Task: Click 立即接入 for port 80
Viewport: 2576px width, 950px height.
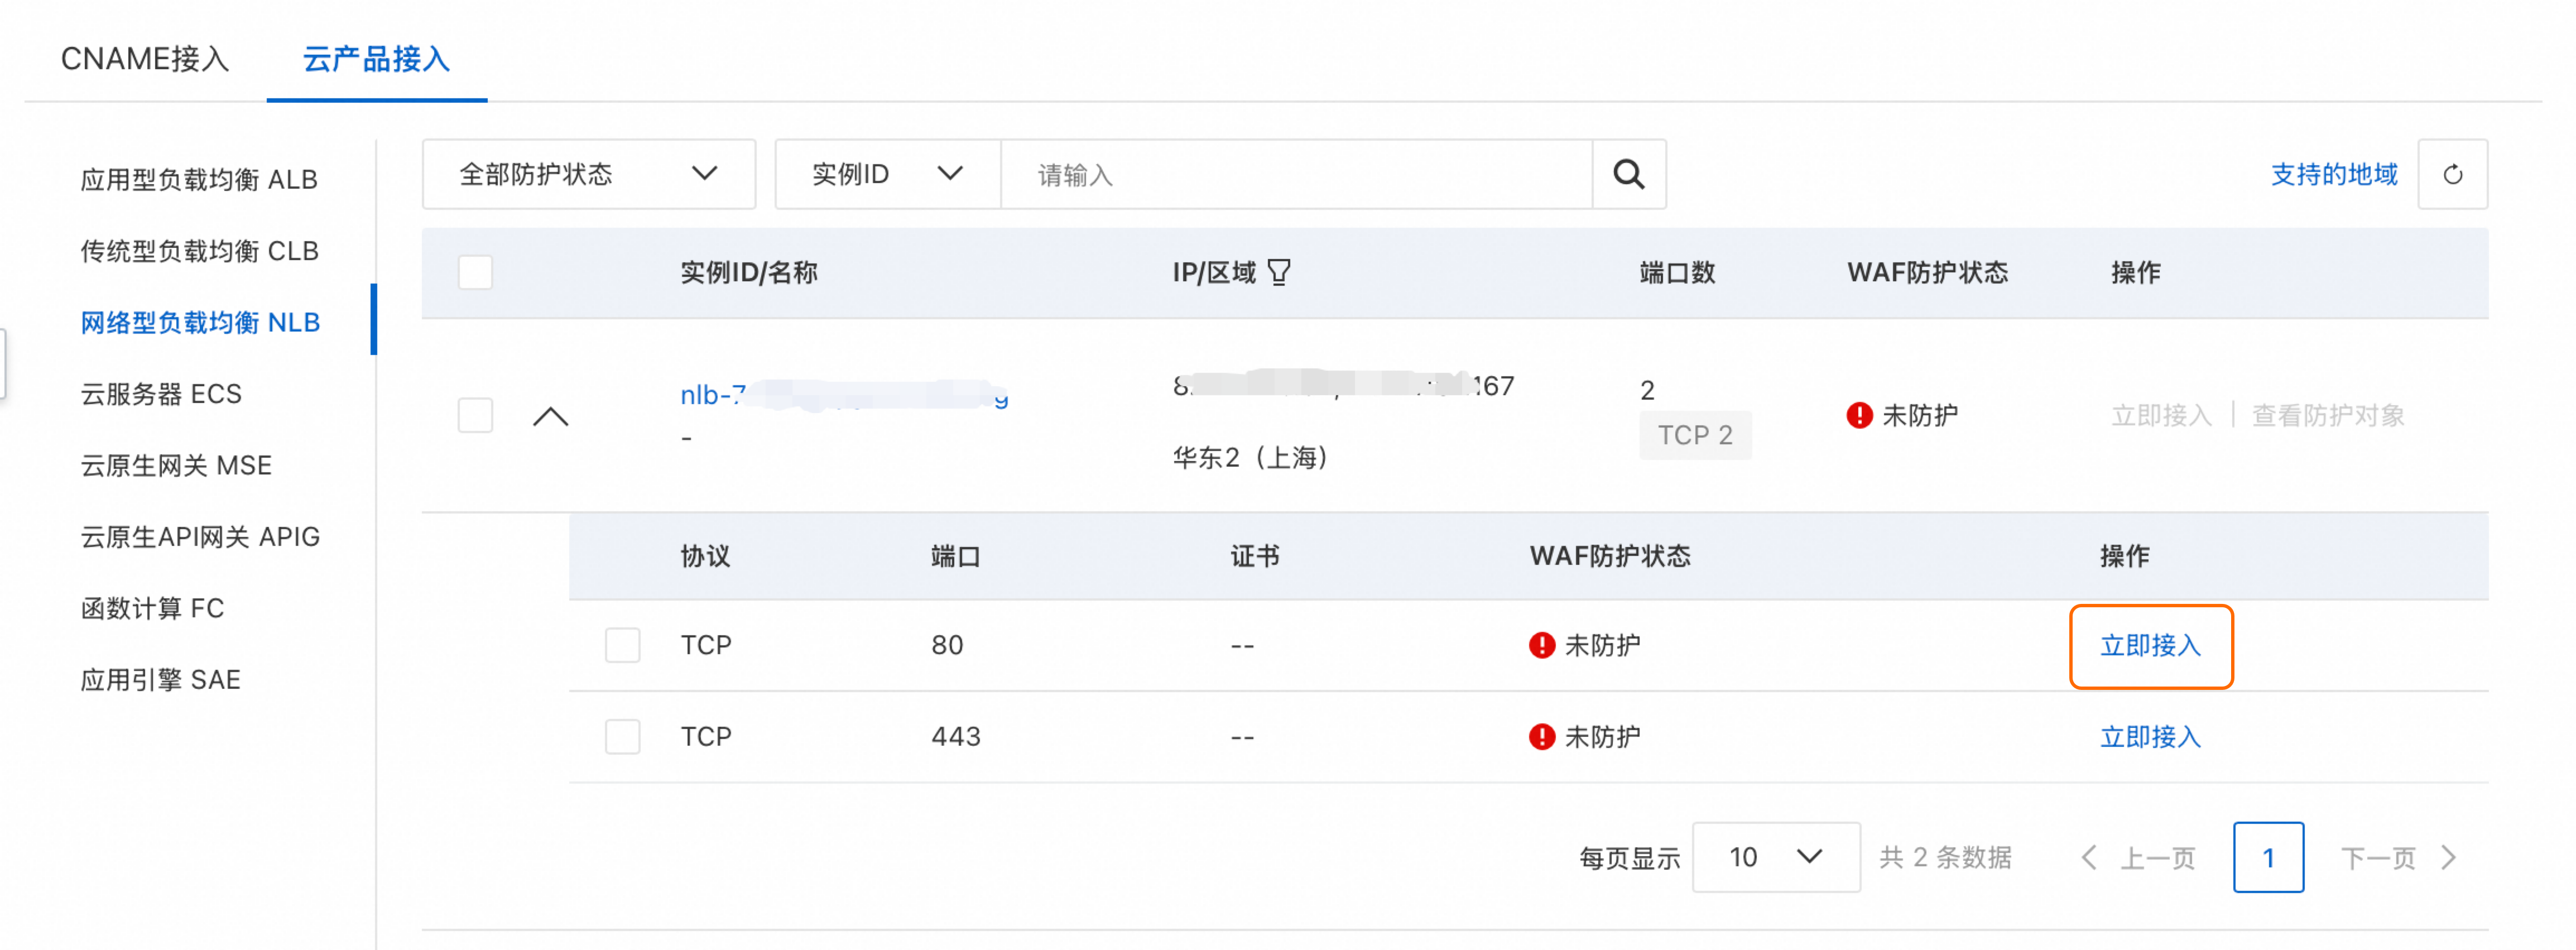Action: click(2150, 646)
